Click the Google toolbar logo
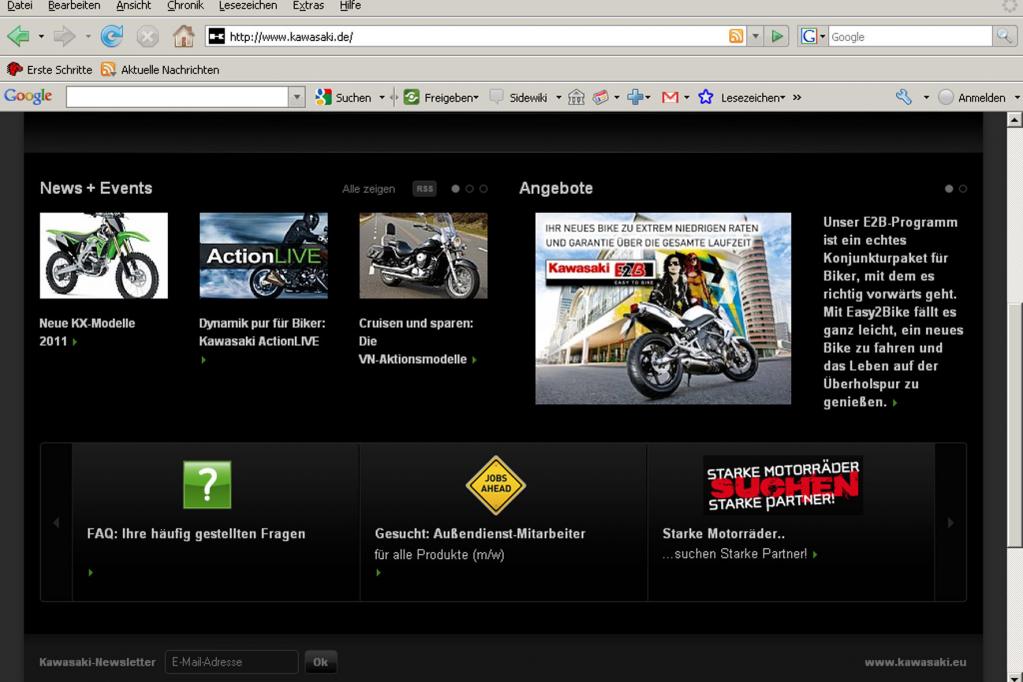Screen dimensions: 1023x682 point(28,96)
